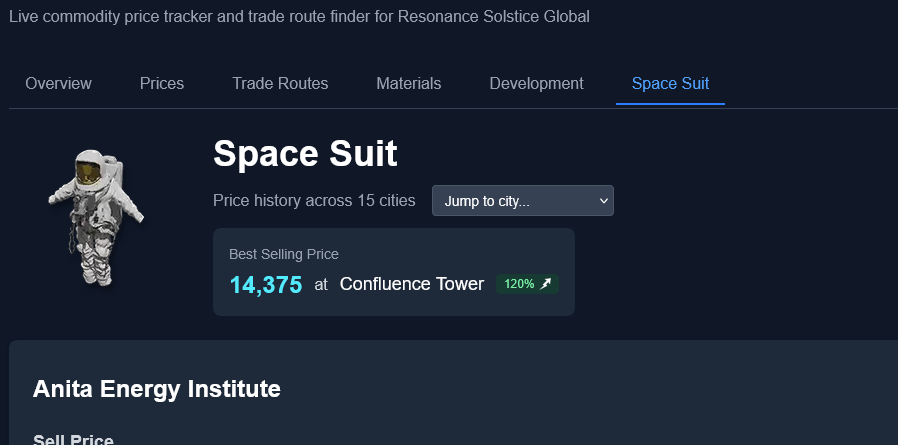Click the best price value 14,375
This screenshot has height=445, width=898.
click(x=266, y=285)
